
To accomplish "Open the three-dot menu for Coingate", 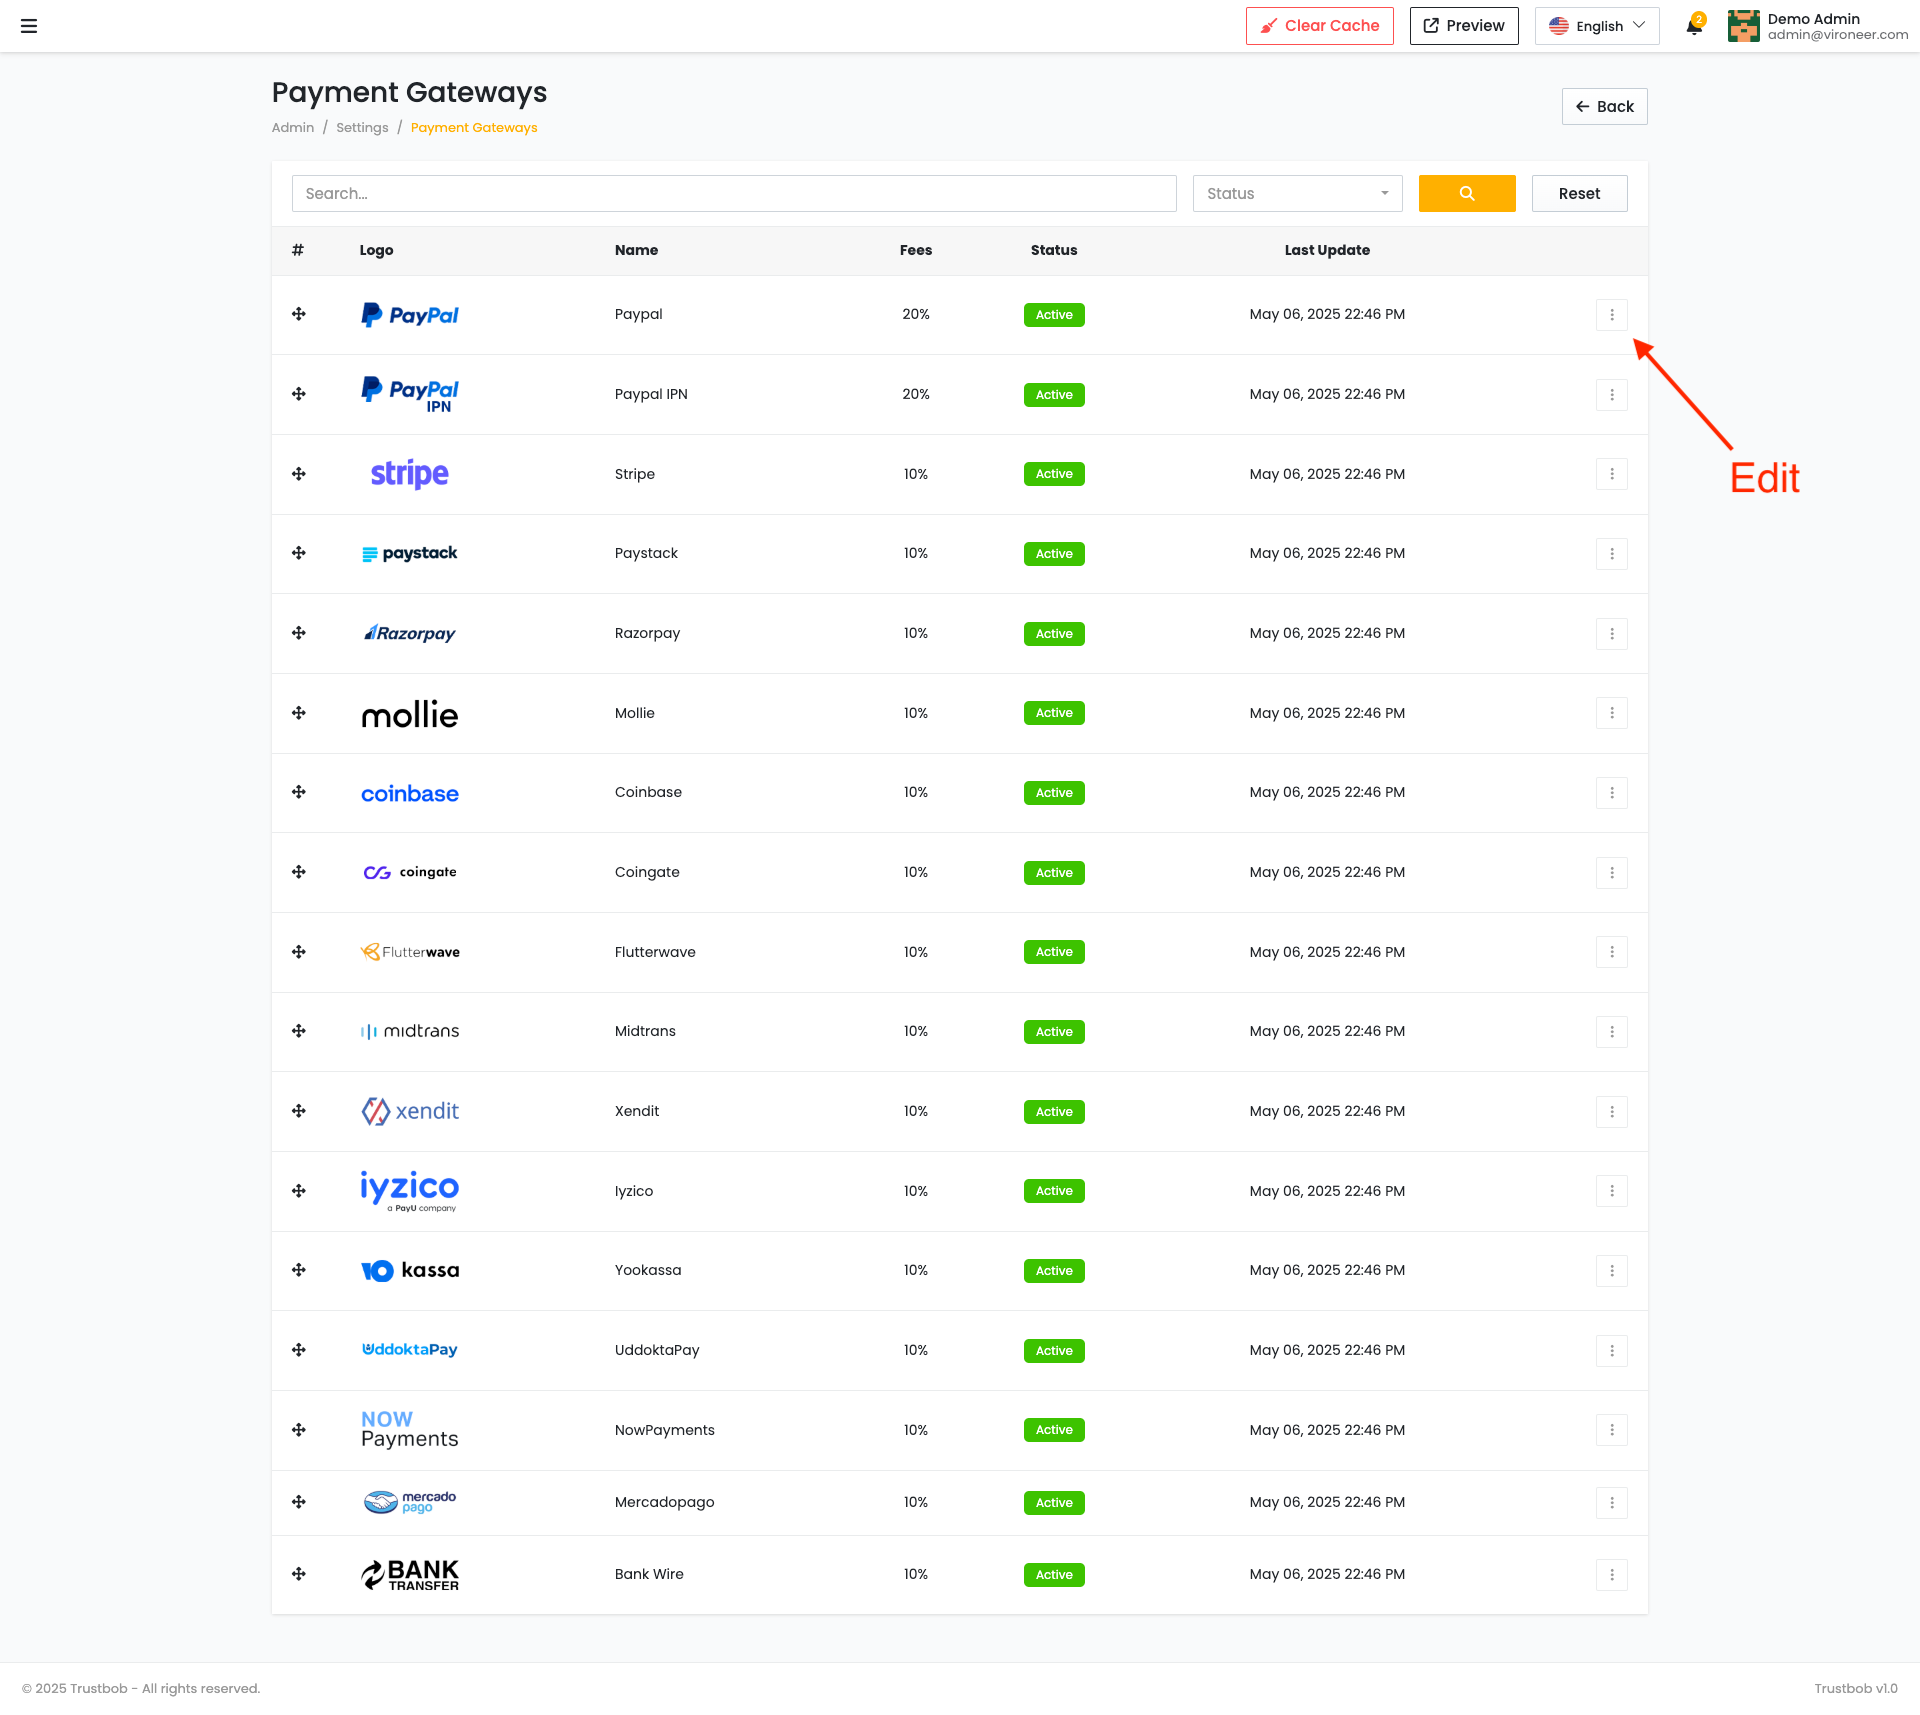I will 1612,873.
